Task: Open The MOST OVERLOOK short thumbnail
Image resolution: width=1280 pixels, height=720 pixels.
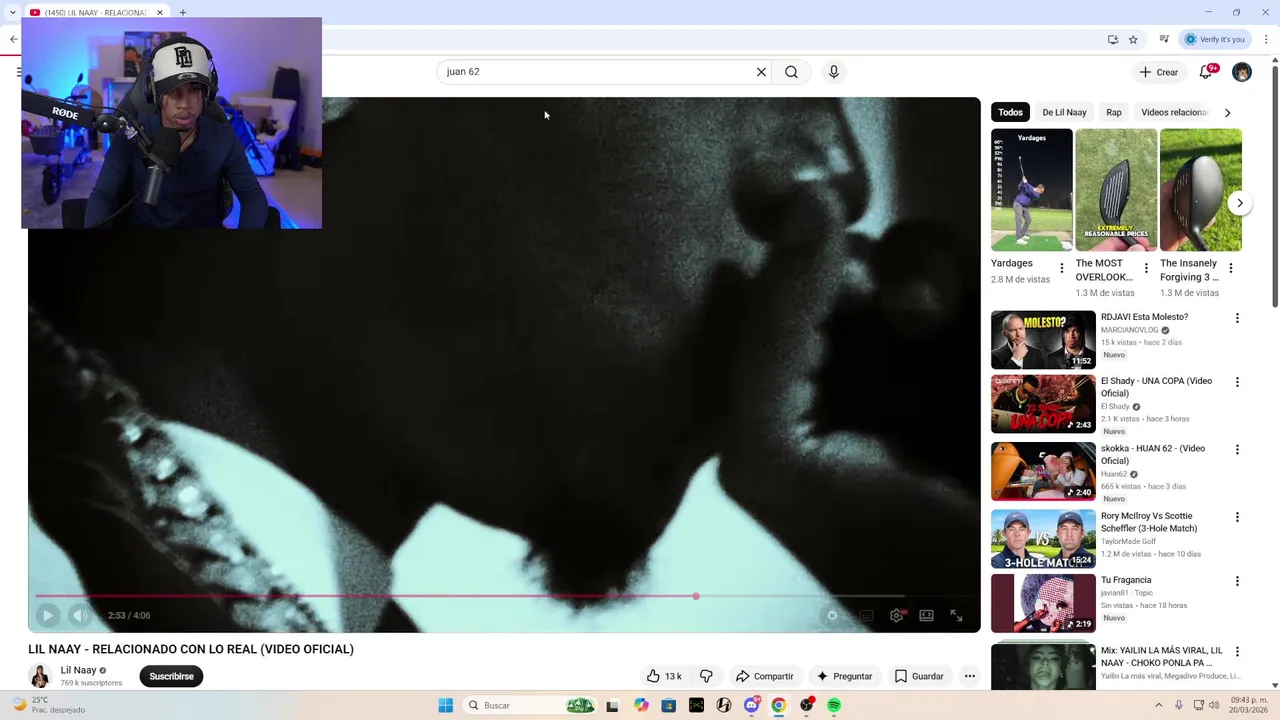Action: point(1116,190)
